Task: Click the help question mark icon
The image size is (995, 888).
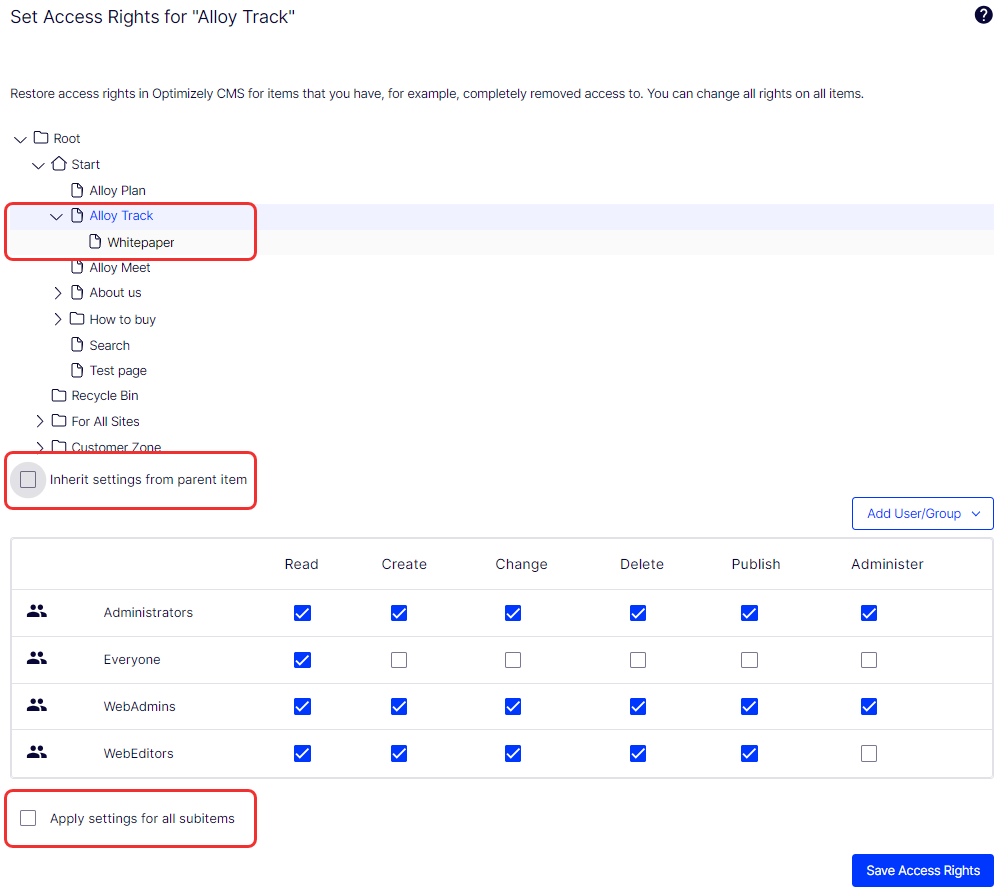Action: (x=983, y=15)
